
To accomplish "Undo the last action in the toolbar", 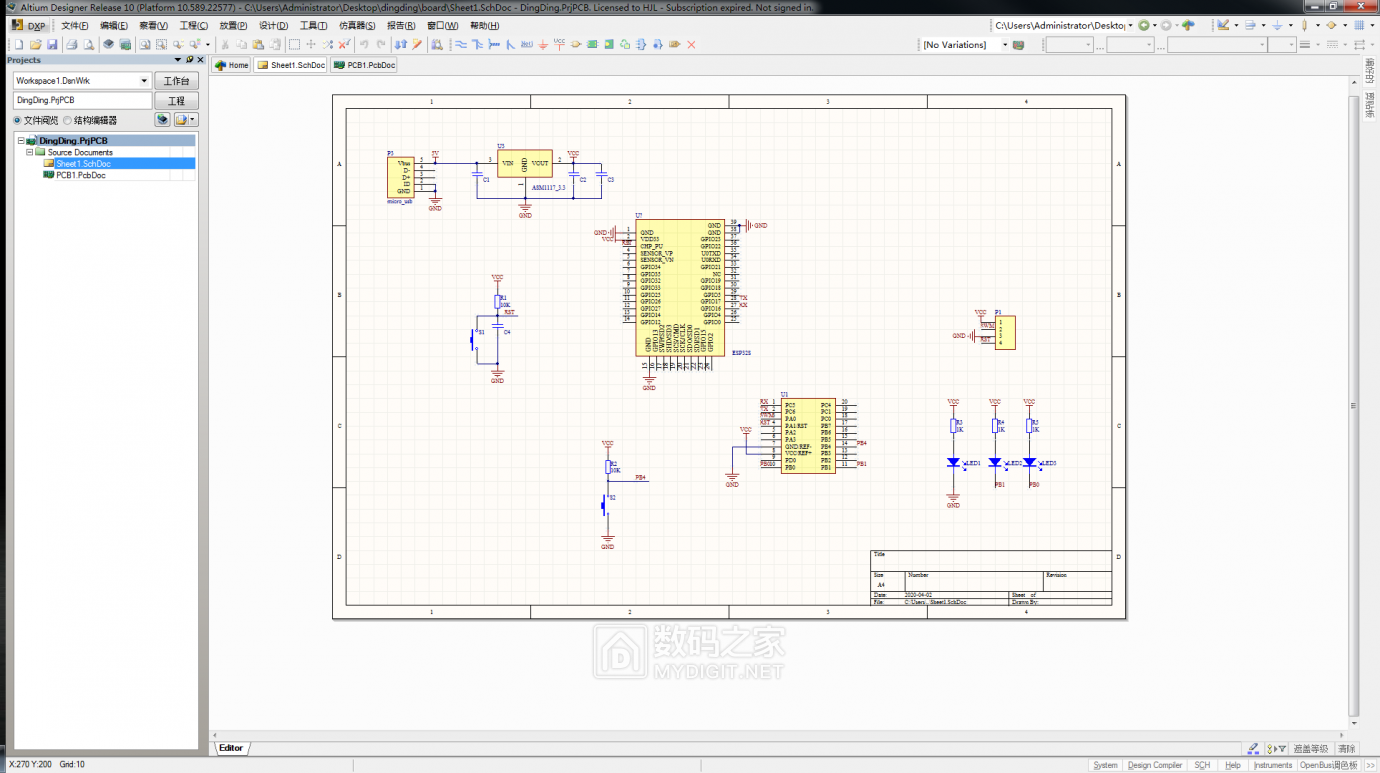I will [x=363, y=45].
